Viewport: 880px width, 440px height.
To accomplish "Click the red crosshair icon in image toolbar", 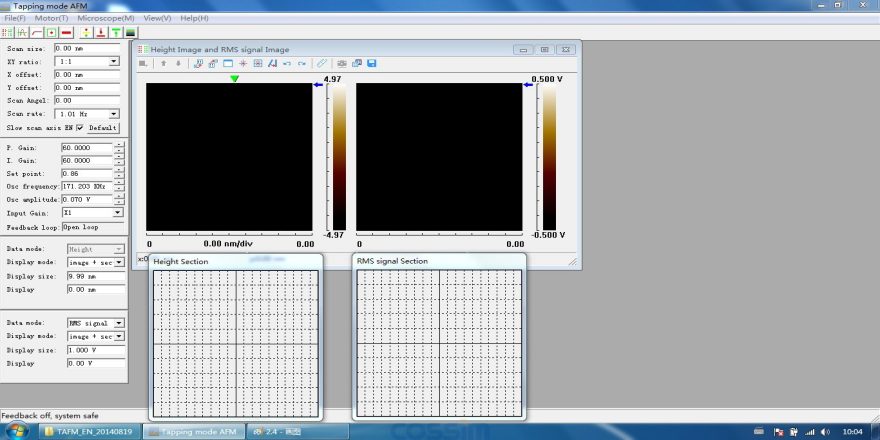I will (243, 64).
